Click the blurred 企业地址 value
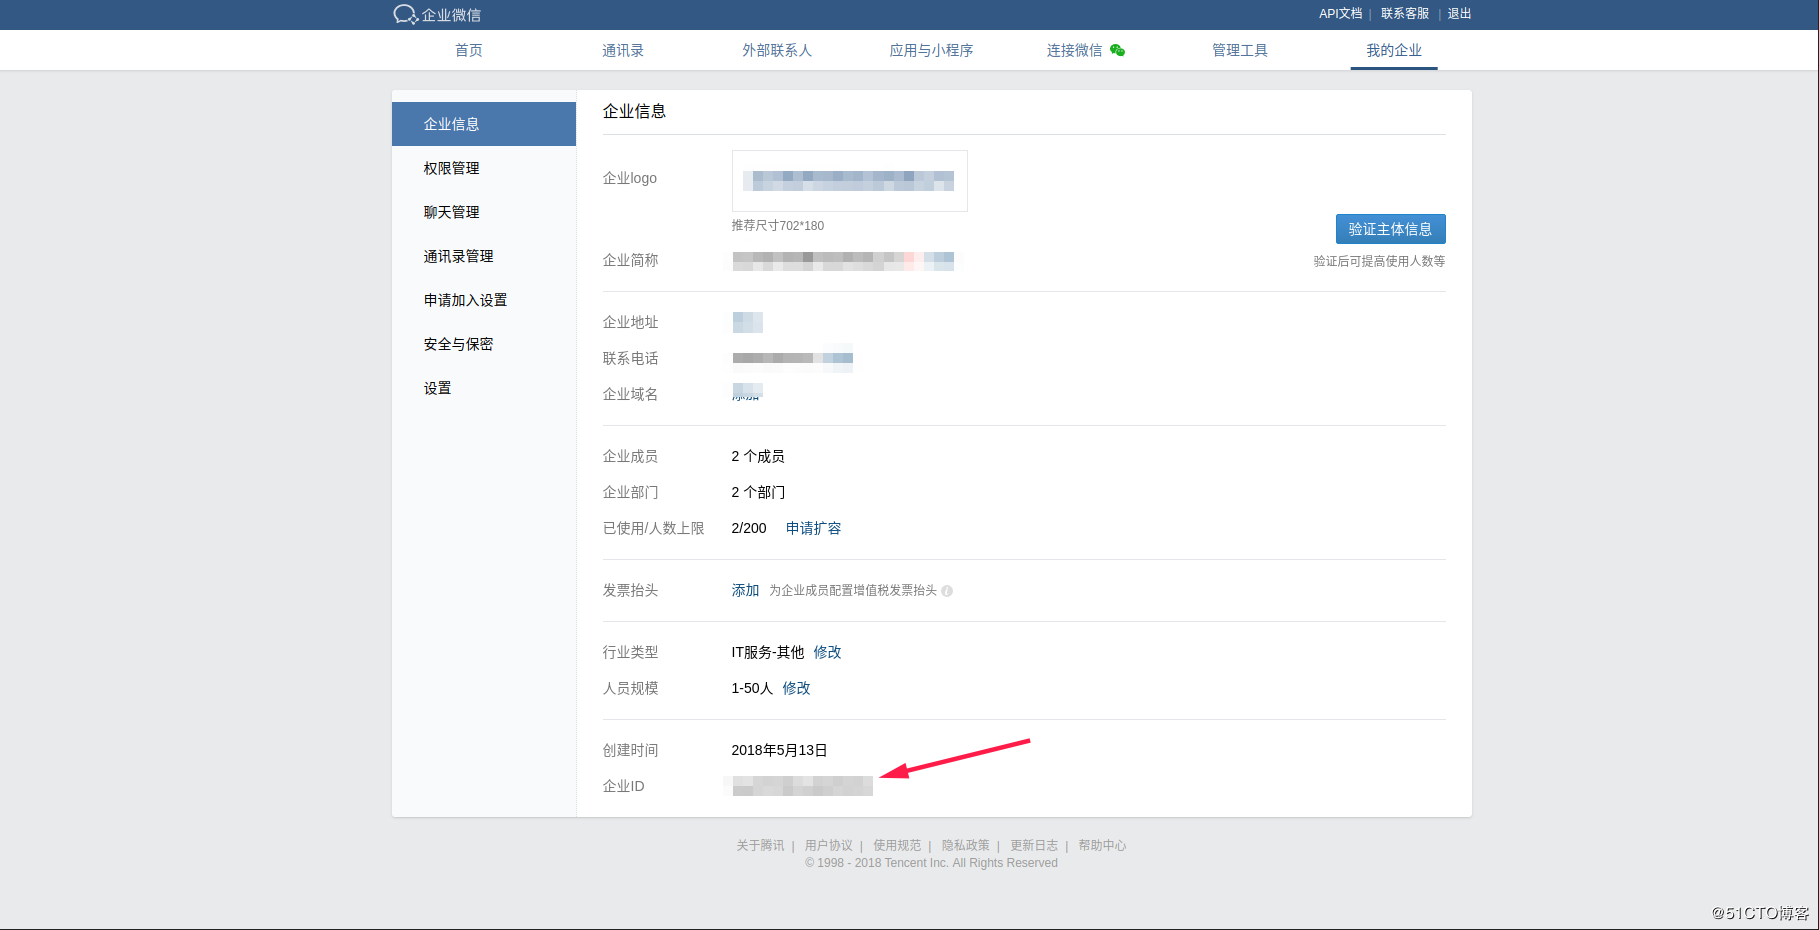The height and width of the screenshot is (930, 1819). pos(747,322)
